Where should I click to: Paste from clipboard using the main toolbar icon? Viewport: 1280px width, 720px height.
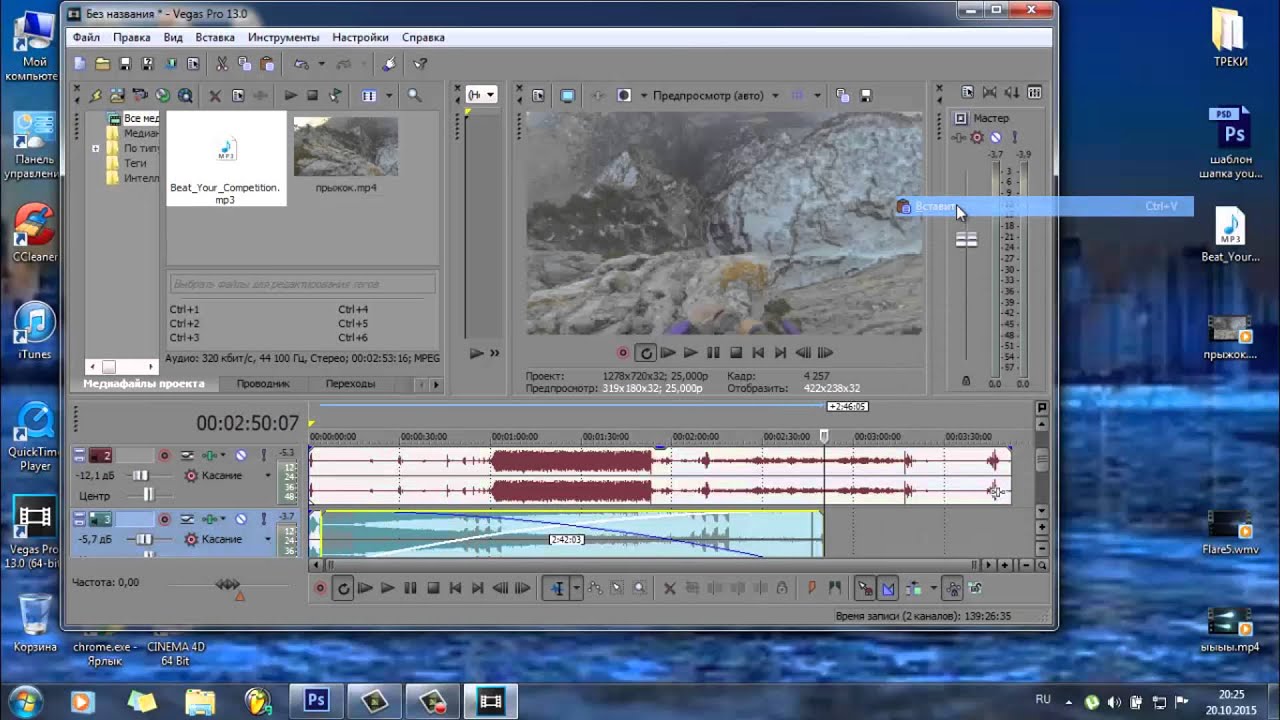pos(267,64)
